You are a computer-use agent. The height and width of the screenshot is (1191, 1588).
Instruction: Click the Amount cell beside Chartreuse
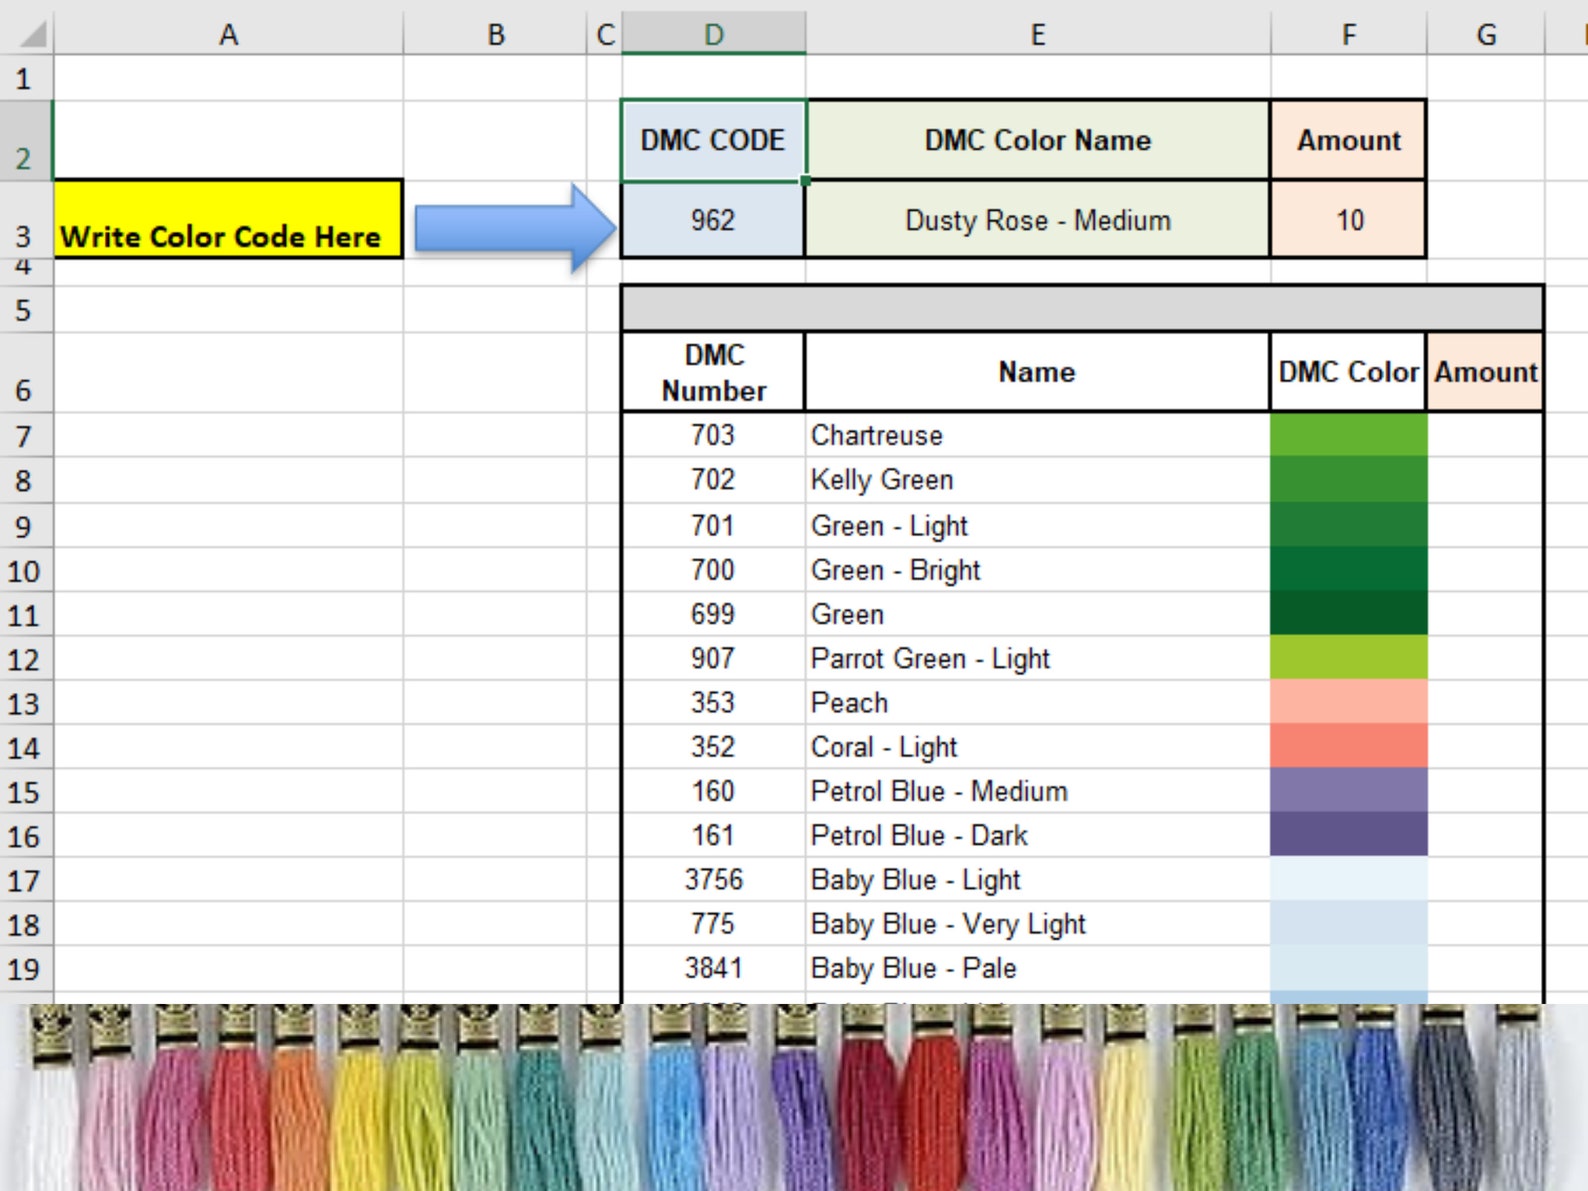click(1486, 435)
